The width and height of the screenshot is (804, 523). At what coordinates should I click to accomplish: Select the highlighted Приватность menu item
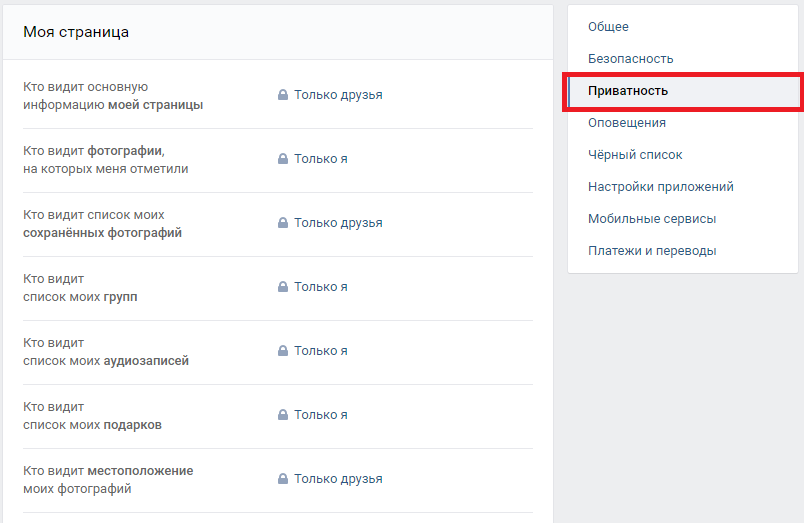[x=628, y=91]
